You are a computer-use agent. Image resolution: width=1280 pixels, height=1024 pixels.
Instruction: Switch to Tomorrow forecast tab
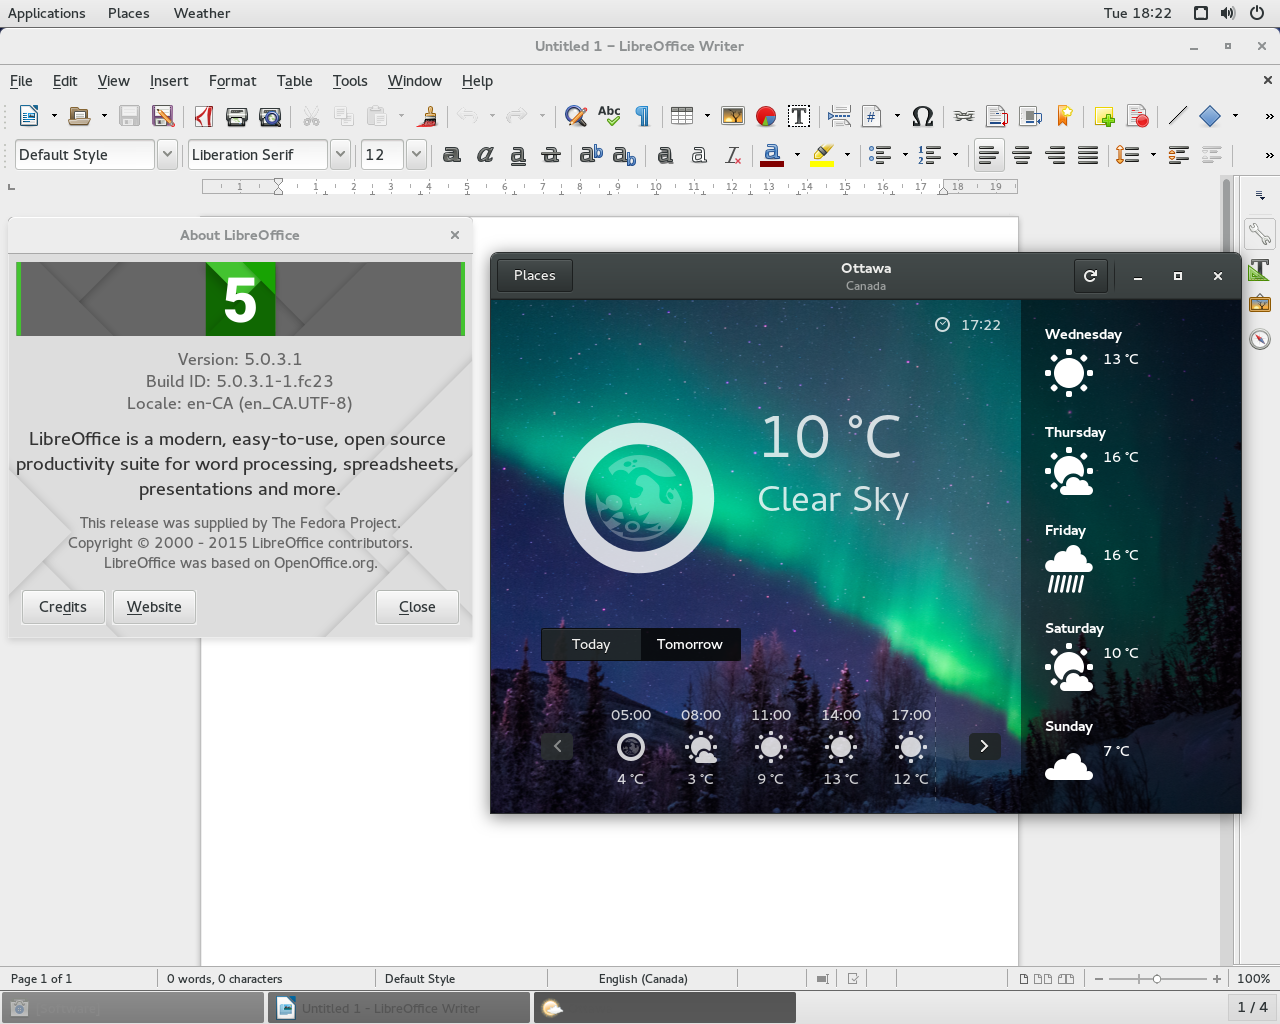coord(690,644)
